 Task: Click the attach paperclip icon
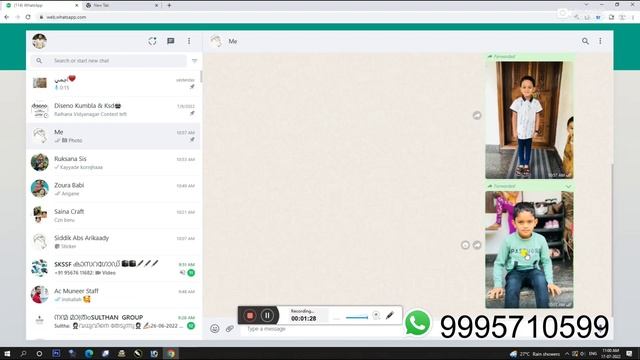pos(230,329)
